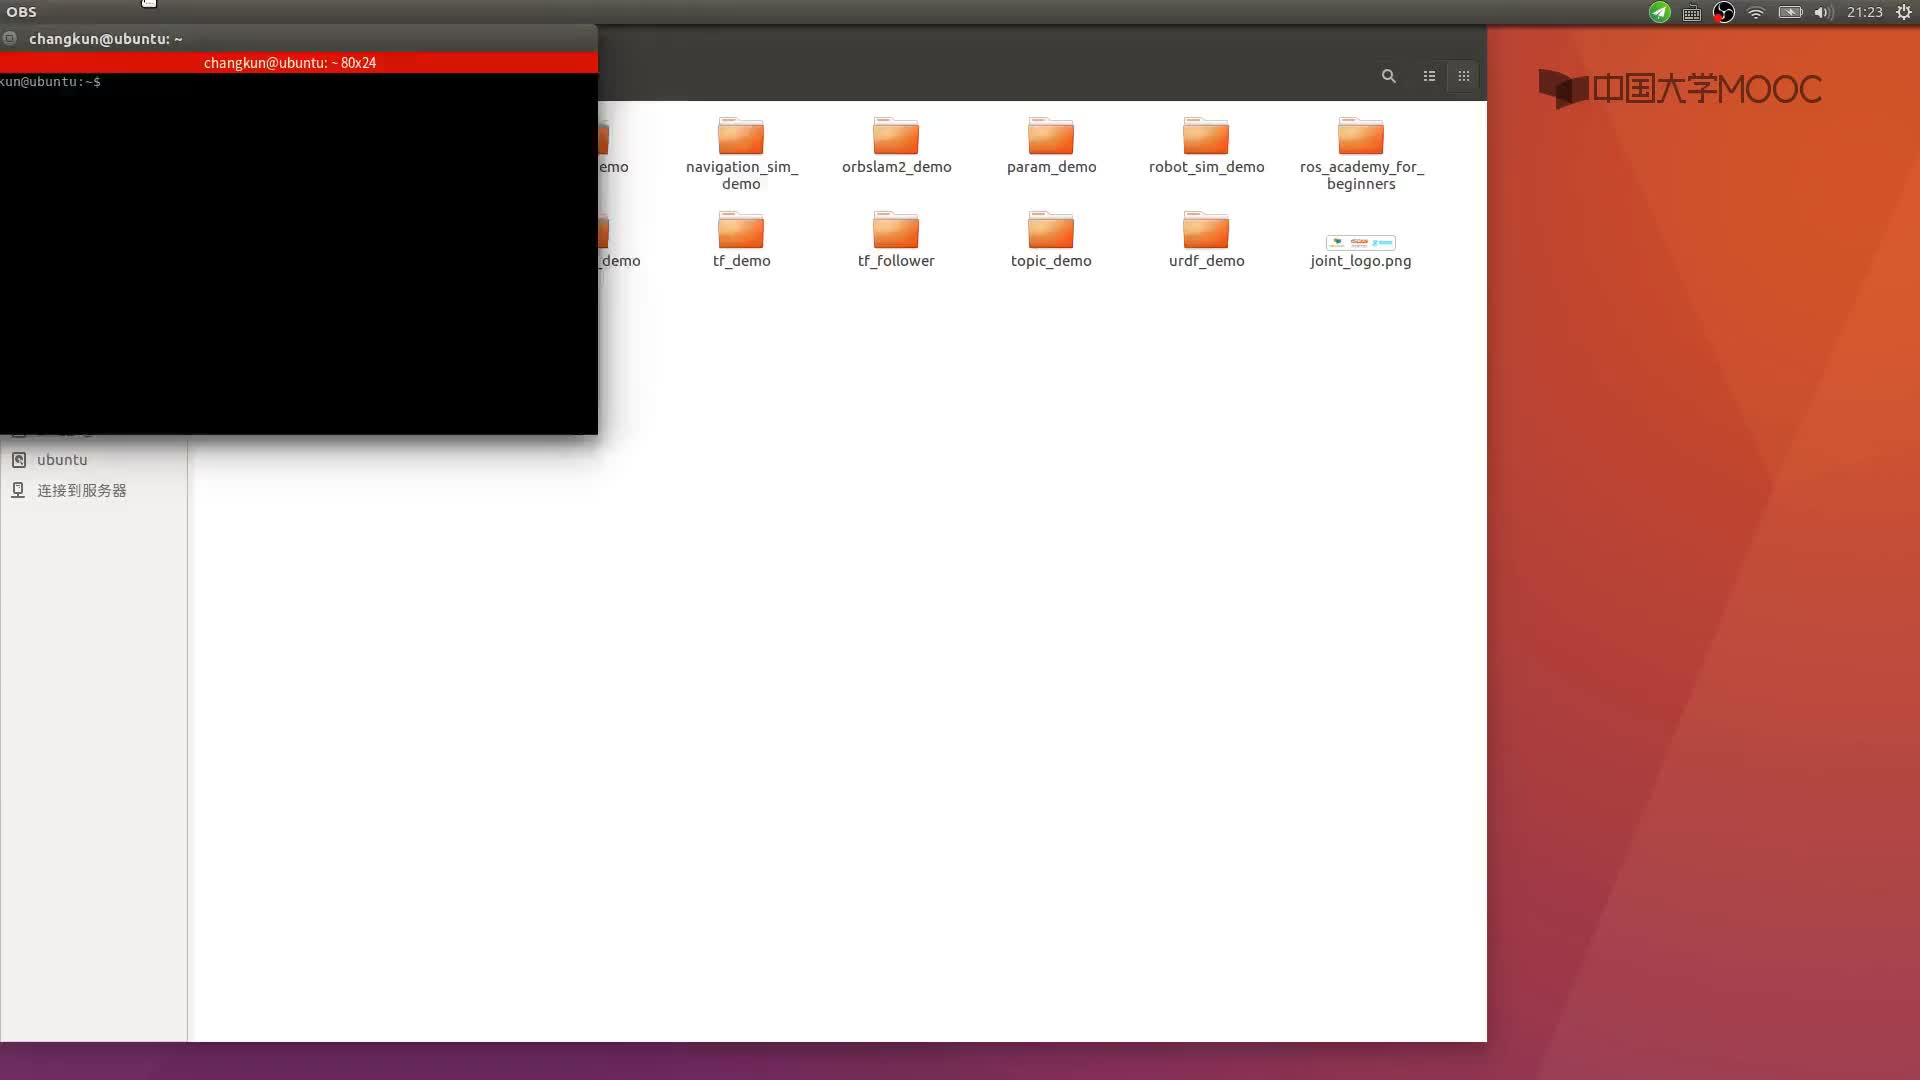Open the urdf_demo folder
Screen dimensions: 1920x1080
point(1205,237)
